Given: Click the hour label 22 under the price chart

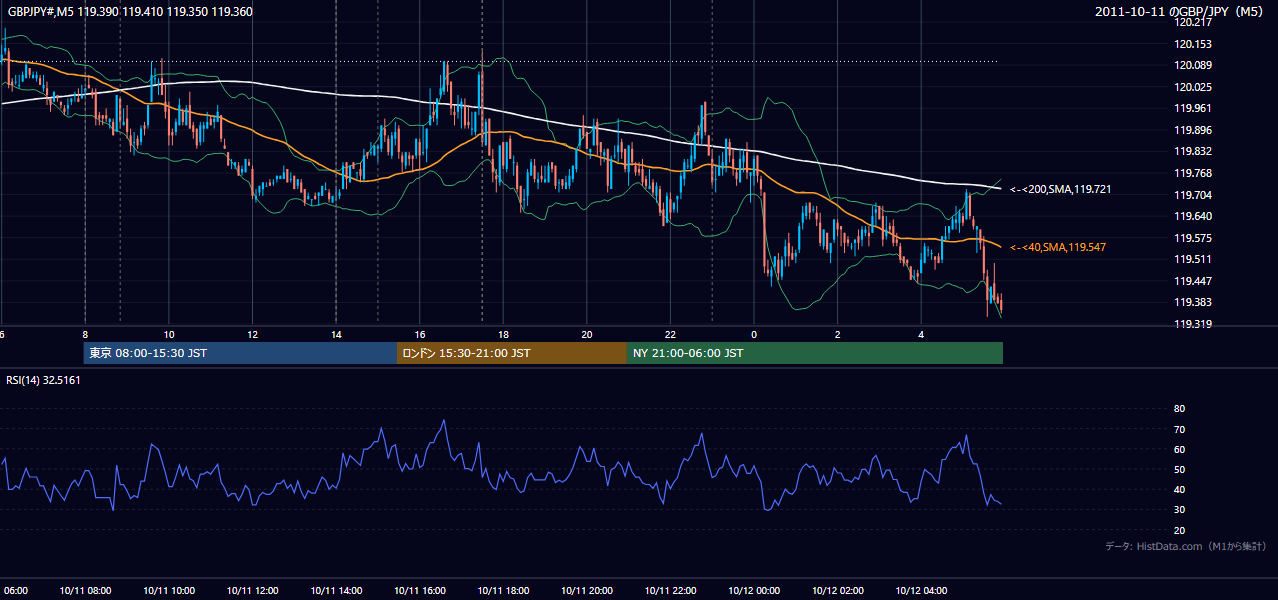Looking at the screenshot, I should pyautogui.click(x=670, y=335).
